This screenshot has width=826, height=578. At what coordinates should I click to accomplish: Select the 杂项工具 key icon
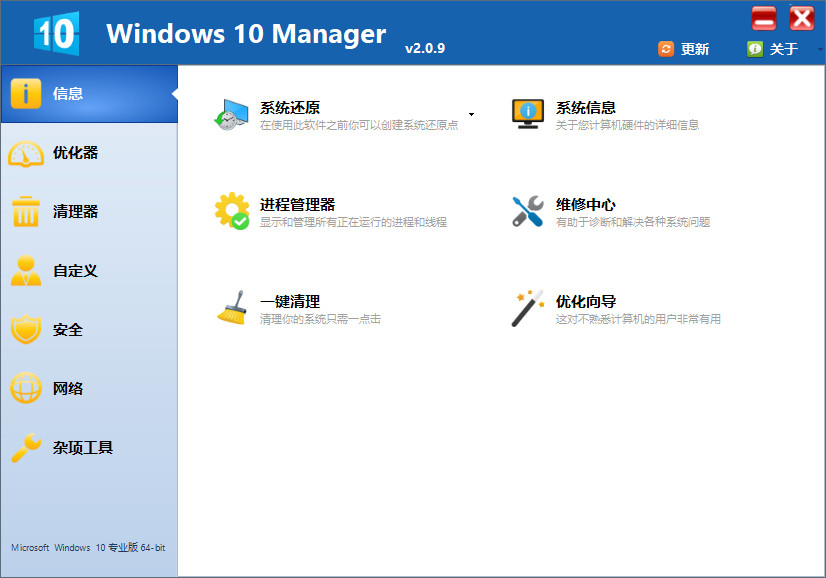[25, 447]
